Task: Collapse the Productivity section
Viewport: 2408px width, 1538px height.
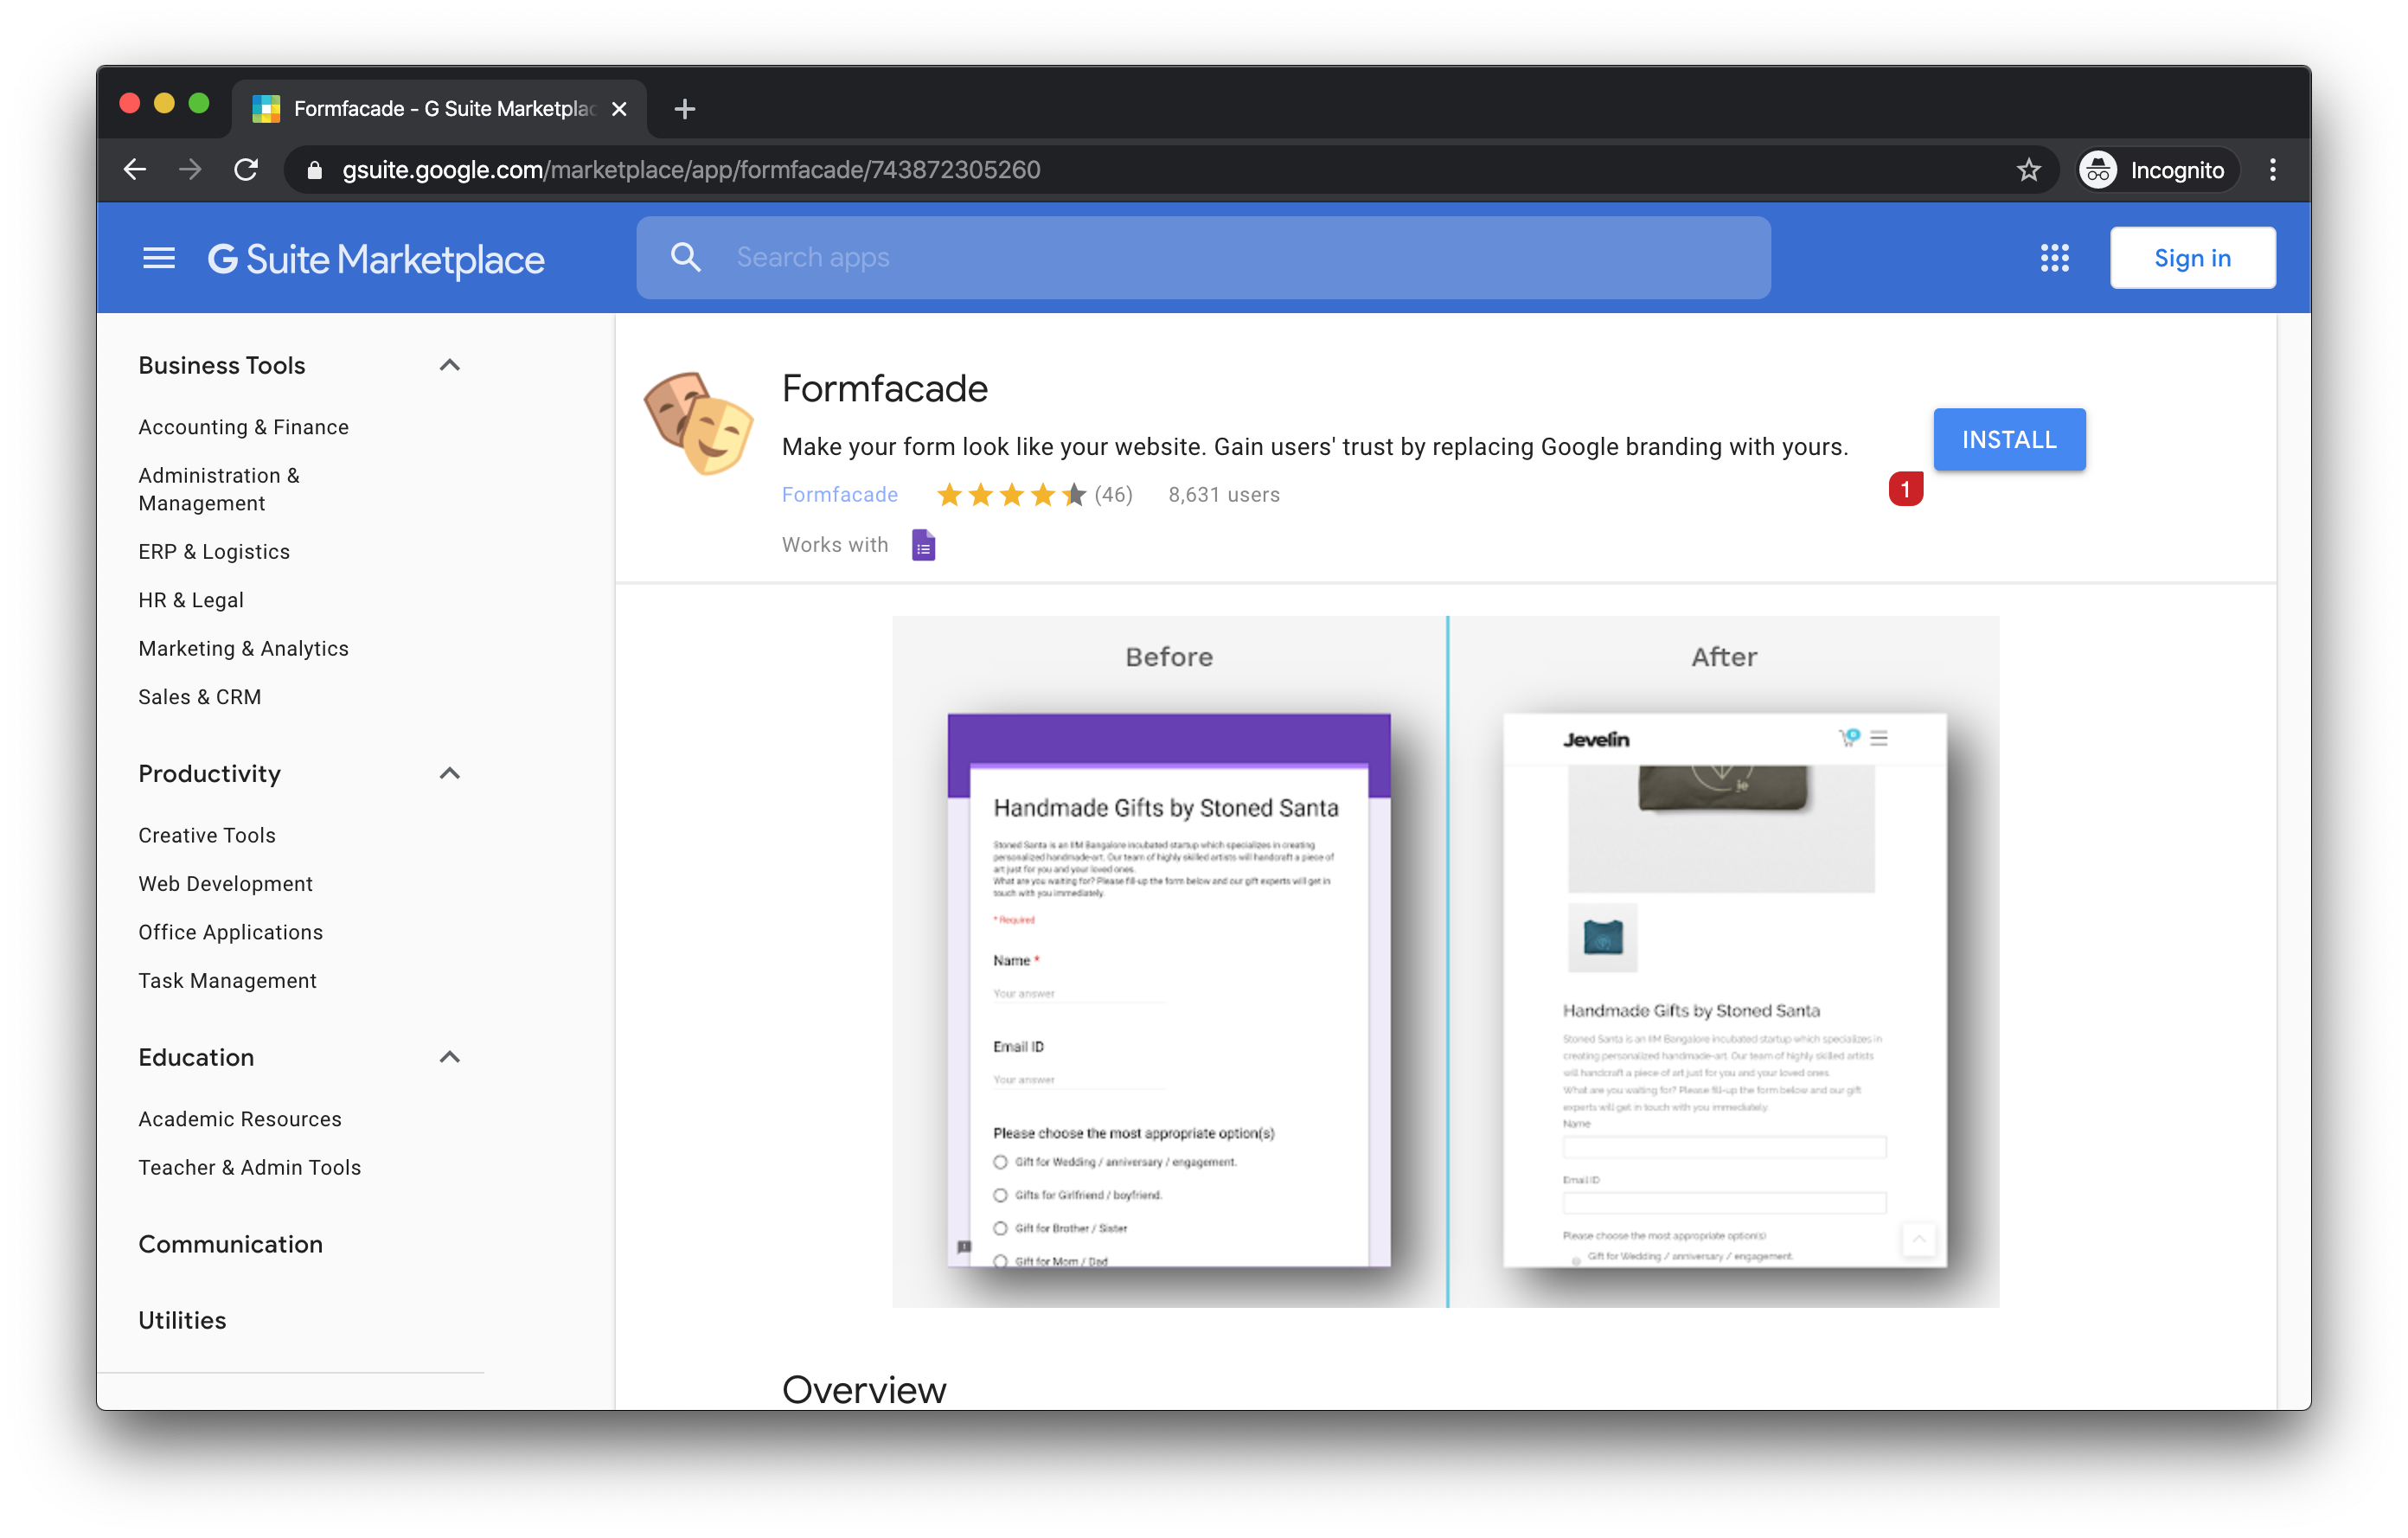Action: click(450, 773)
